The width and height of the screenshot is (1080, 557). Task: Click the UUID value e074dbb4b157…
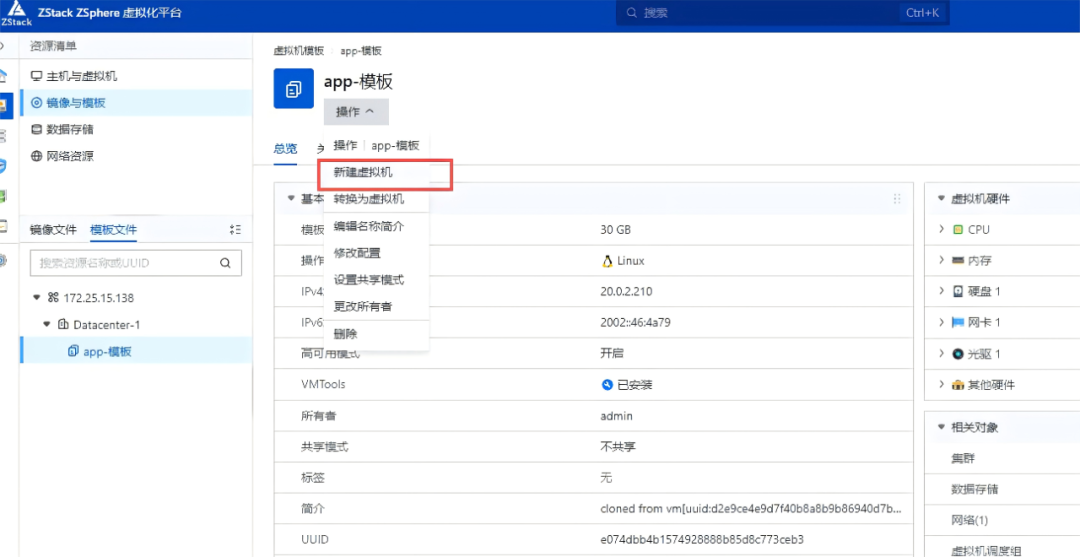(702, 538)
